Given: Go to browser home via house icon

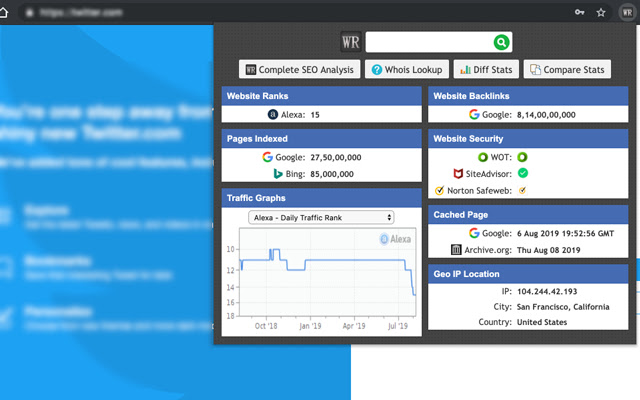Looking at the screenshot, I should pyautogui.click(x=3, y=13).
